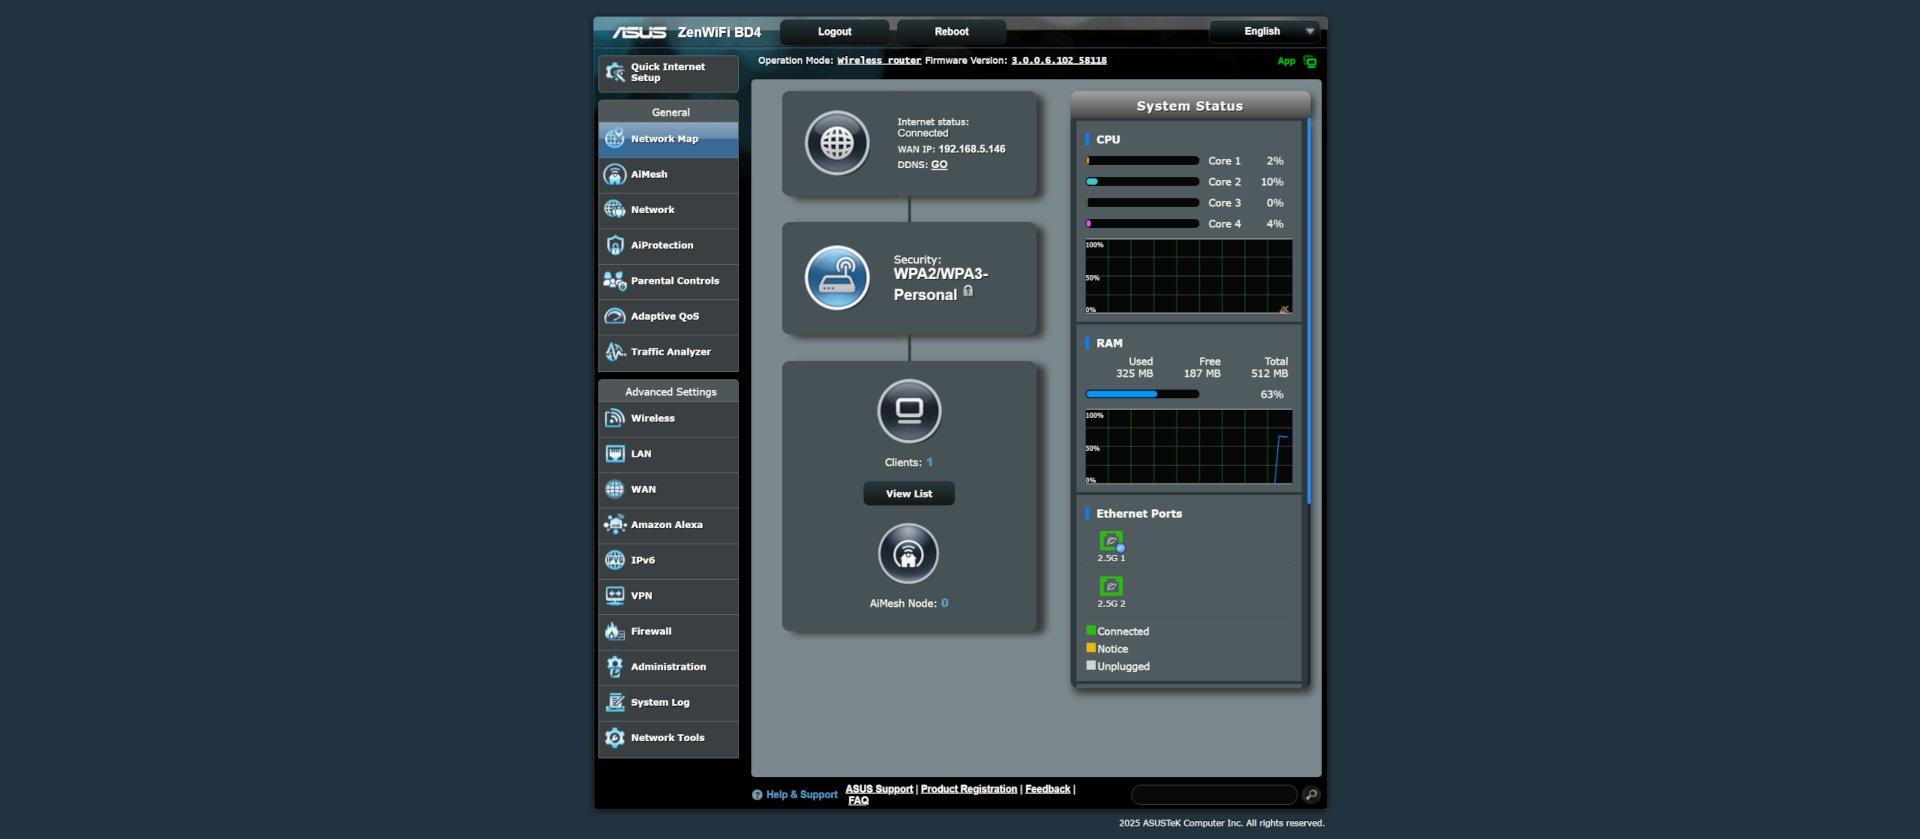Click the DDNS GO link
This screenshot has height=839, width=1920.
939,165
